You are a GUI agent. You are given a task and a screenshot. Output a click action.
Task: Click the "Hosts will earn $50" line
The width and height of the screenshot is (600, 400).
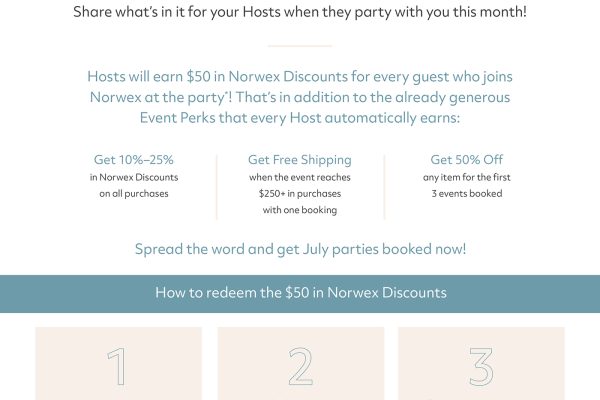coord(300,76)
